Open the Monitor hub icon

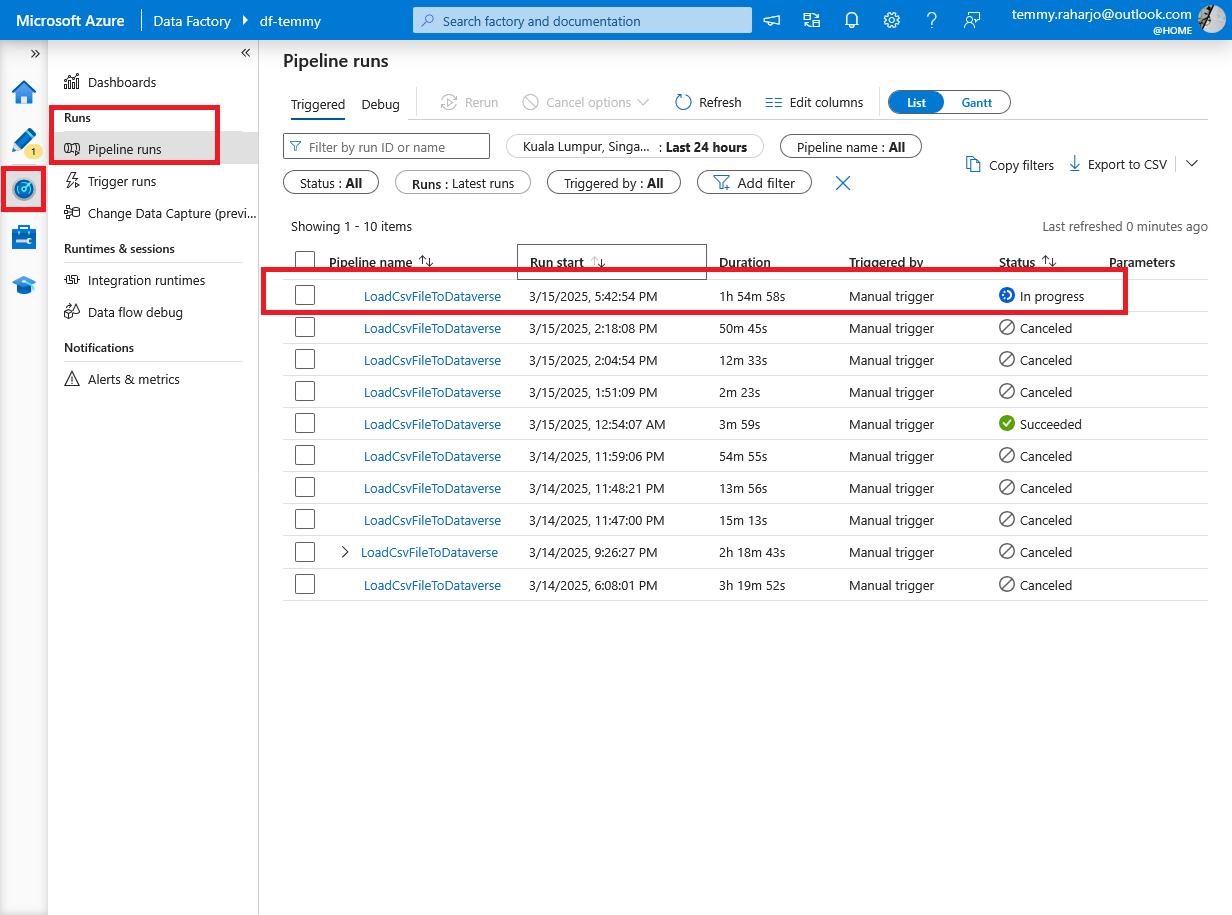(23, 188)
